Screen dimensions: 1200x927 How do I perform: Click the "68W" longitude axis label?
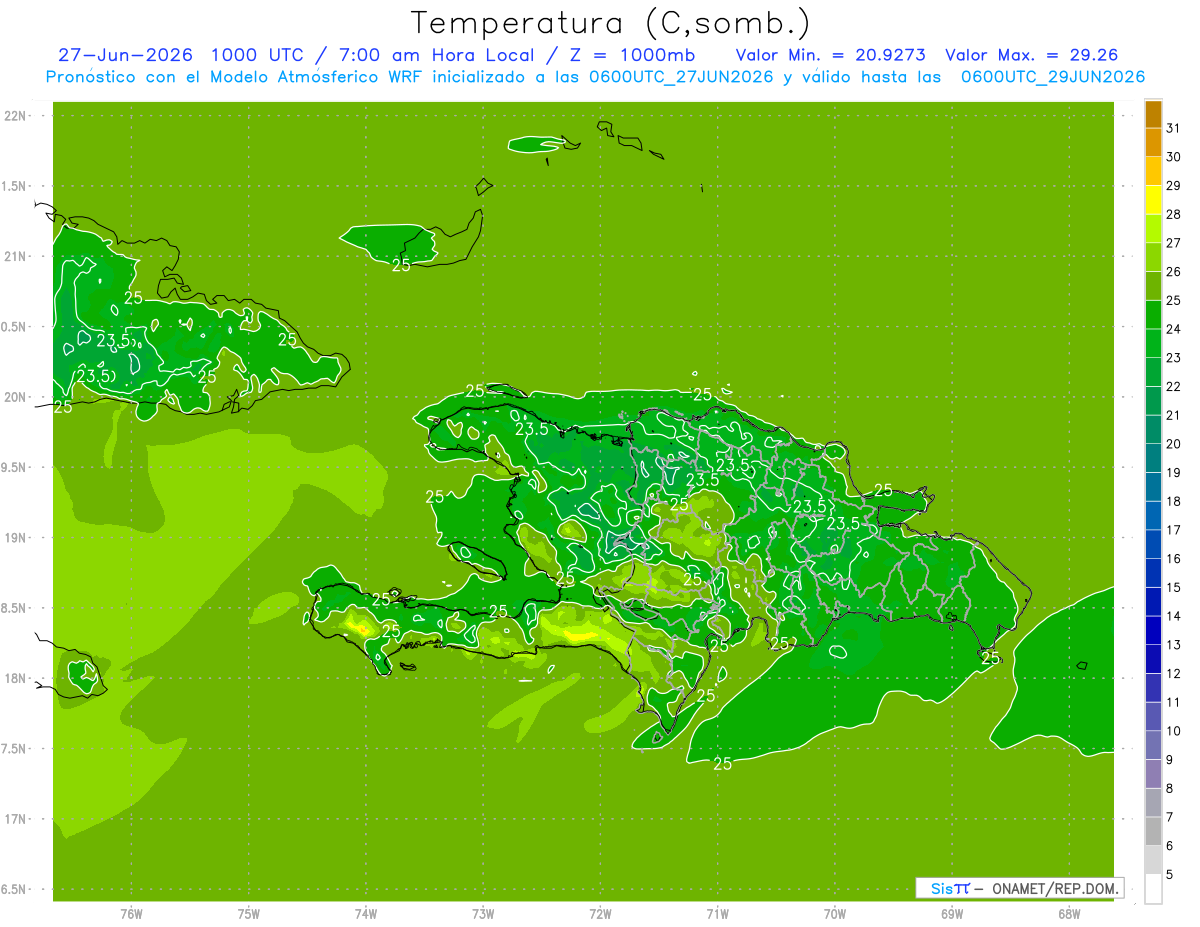tap(1068, 914)
